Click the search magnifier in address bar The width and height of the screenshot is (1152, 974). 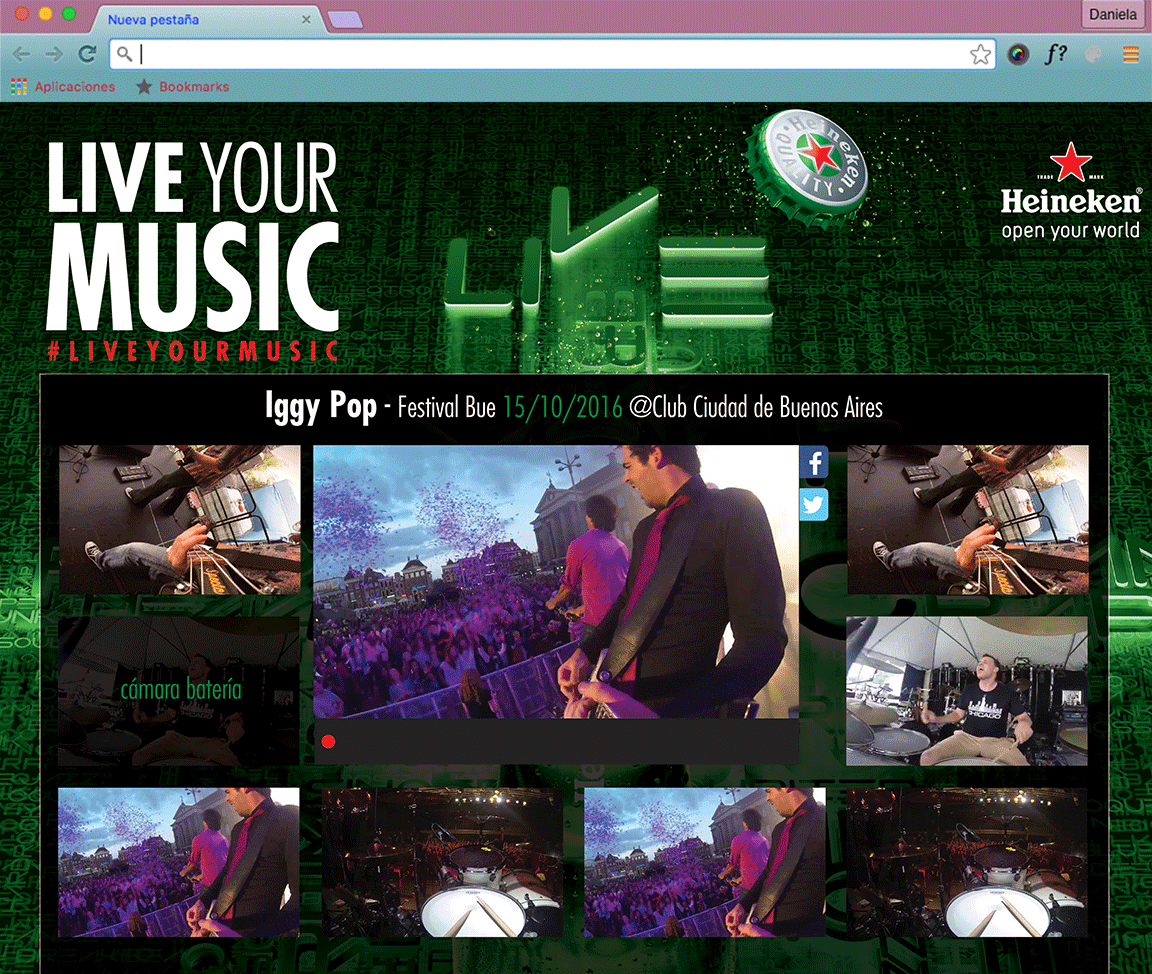tap(125, 54)
